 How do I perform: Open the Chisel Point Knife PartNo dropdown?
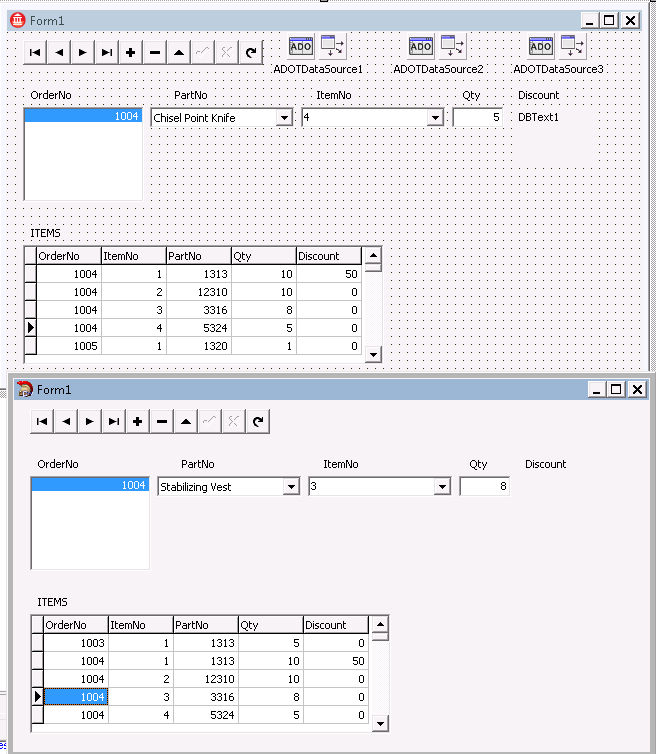click(x=284, y=118)
